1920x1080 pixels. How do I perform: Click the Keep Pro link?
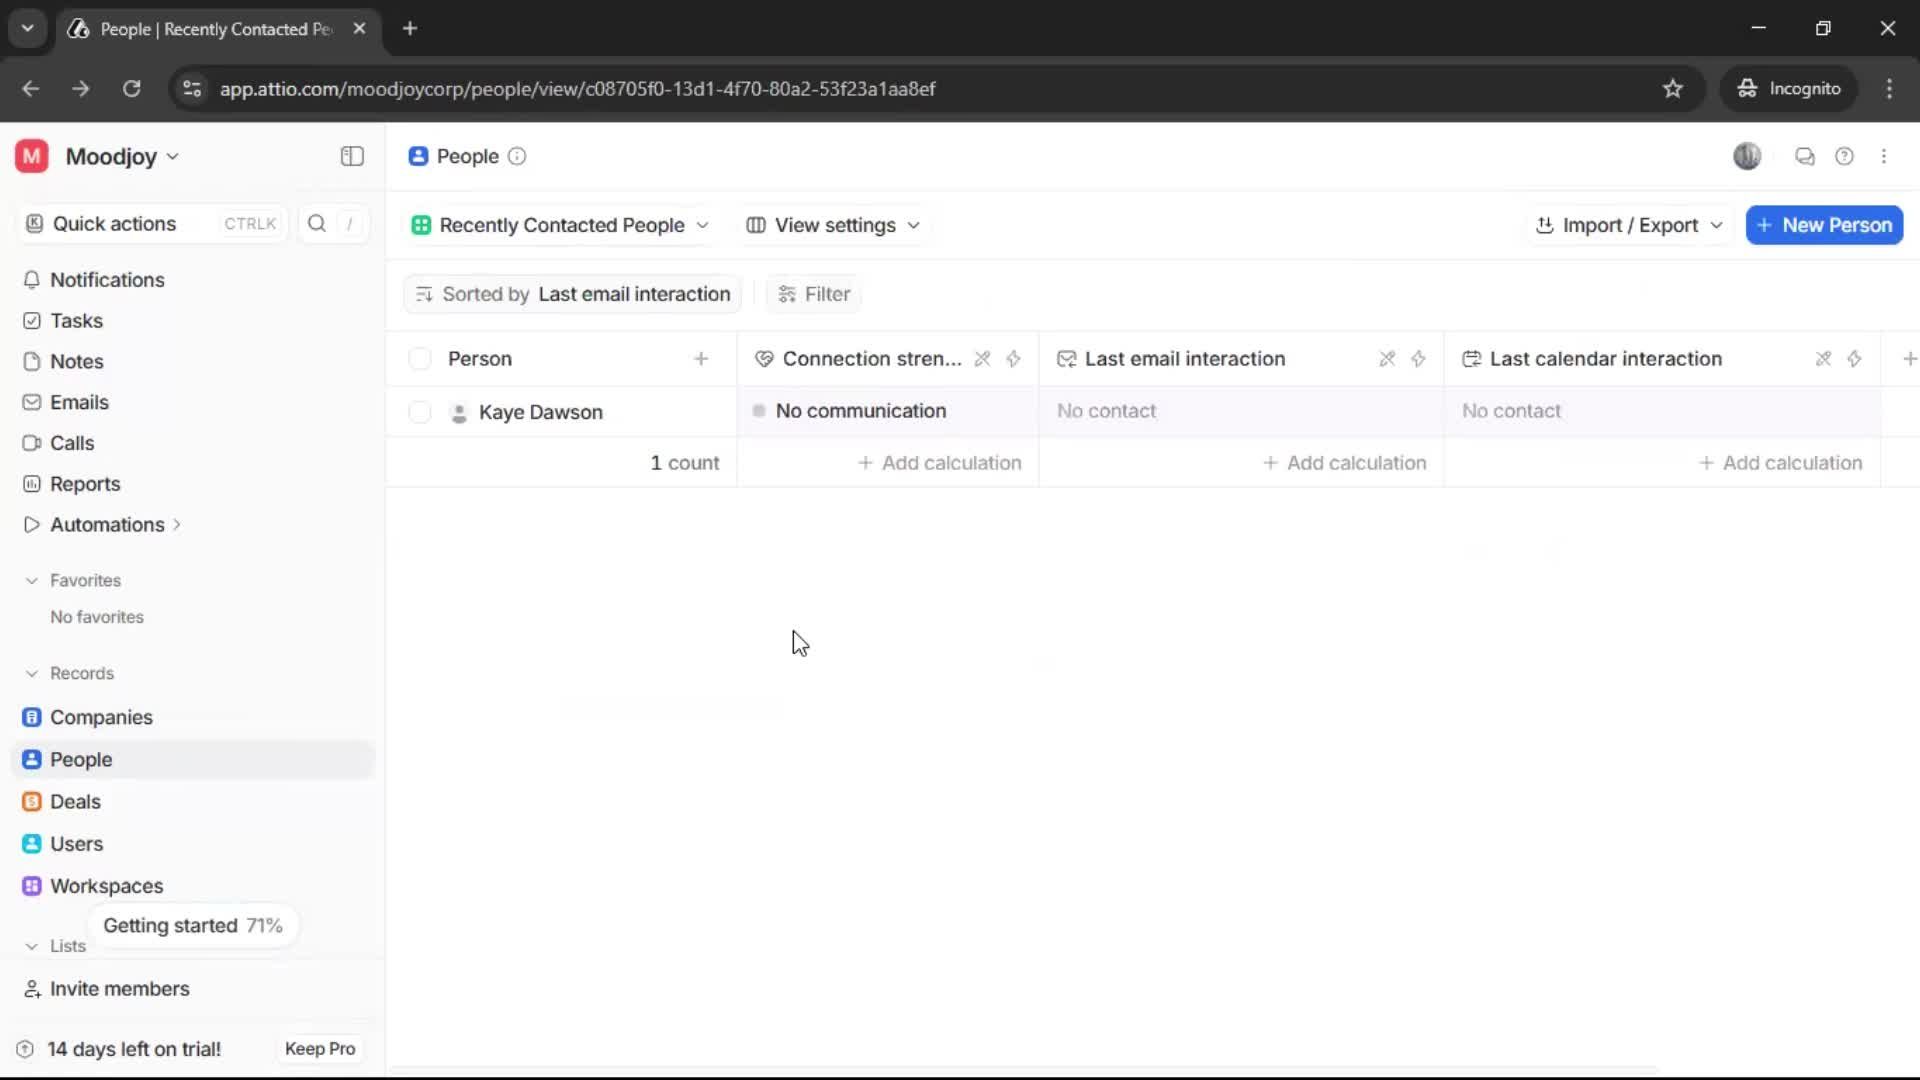click(x=319, y=1048)
